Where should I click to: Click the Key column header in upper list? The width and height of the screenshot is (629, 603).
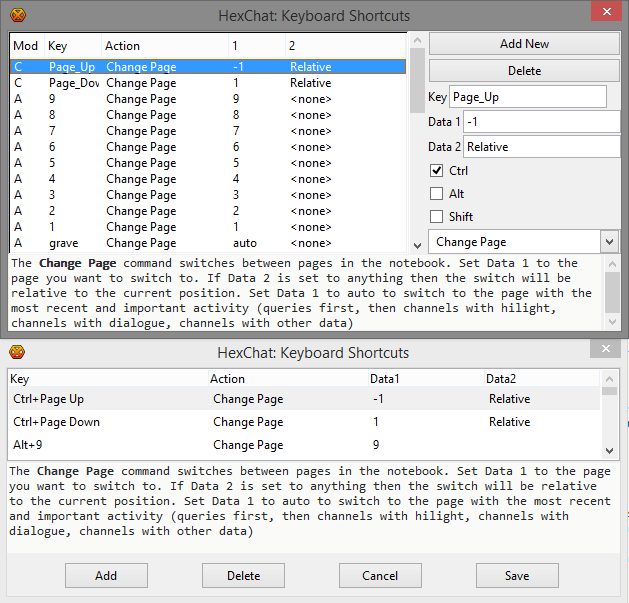73,46
